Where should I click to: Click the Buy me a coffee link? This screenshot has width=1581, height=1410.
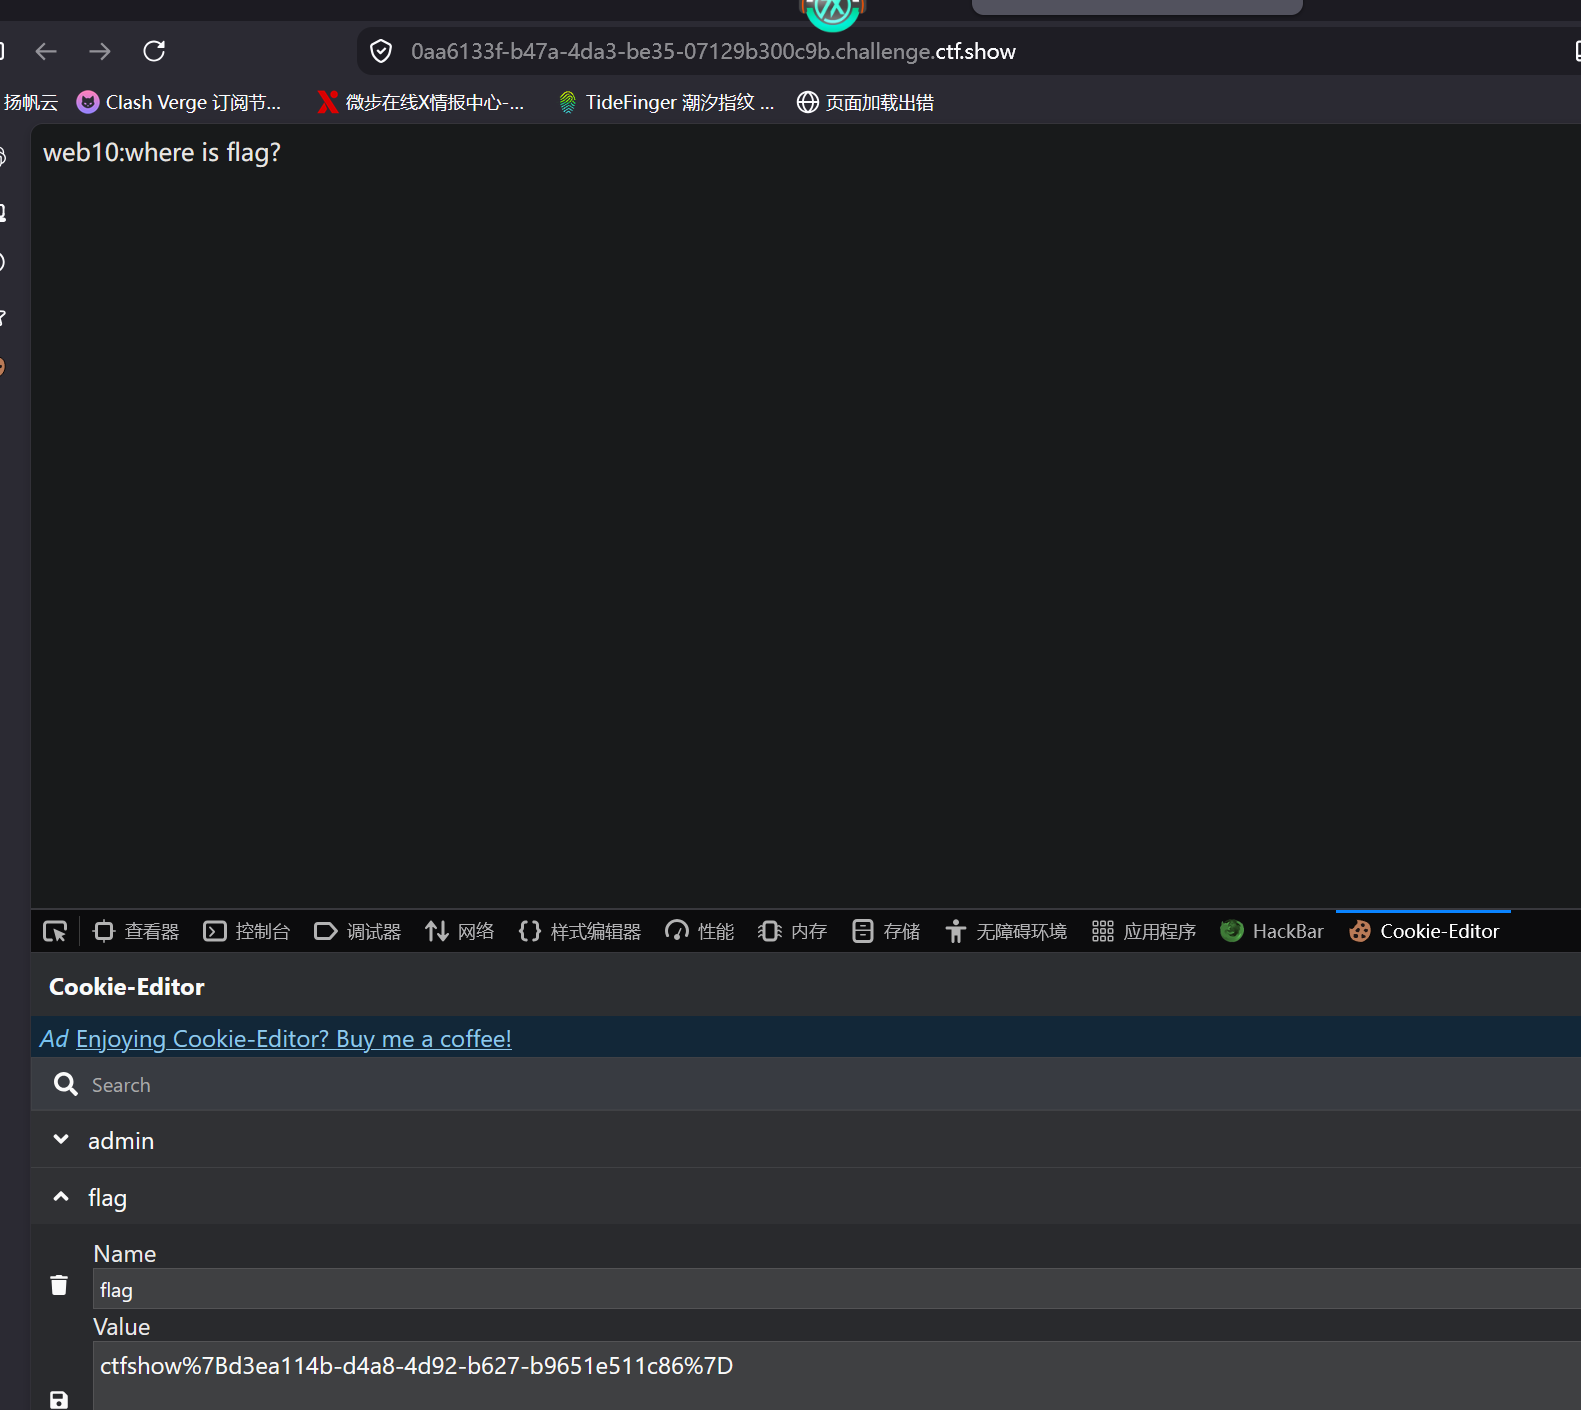click(x=294, y=1039)
